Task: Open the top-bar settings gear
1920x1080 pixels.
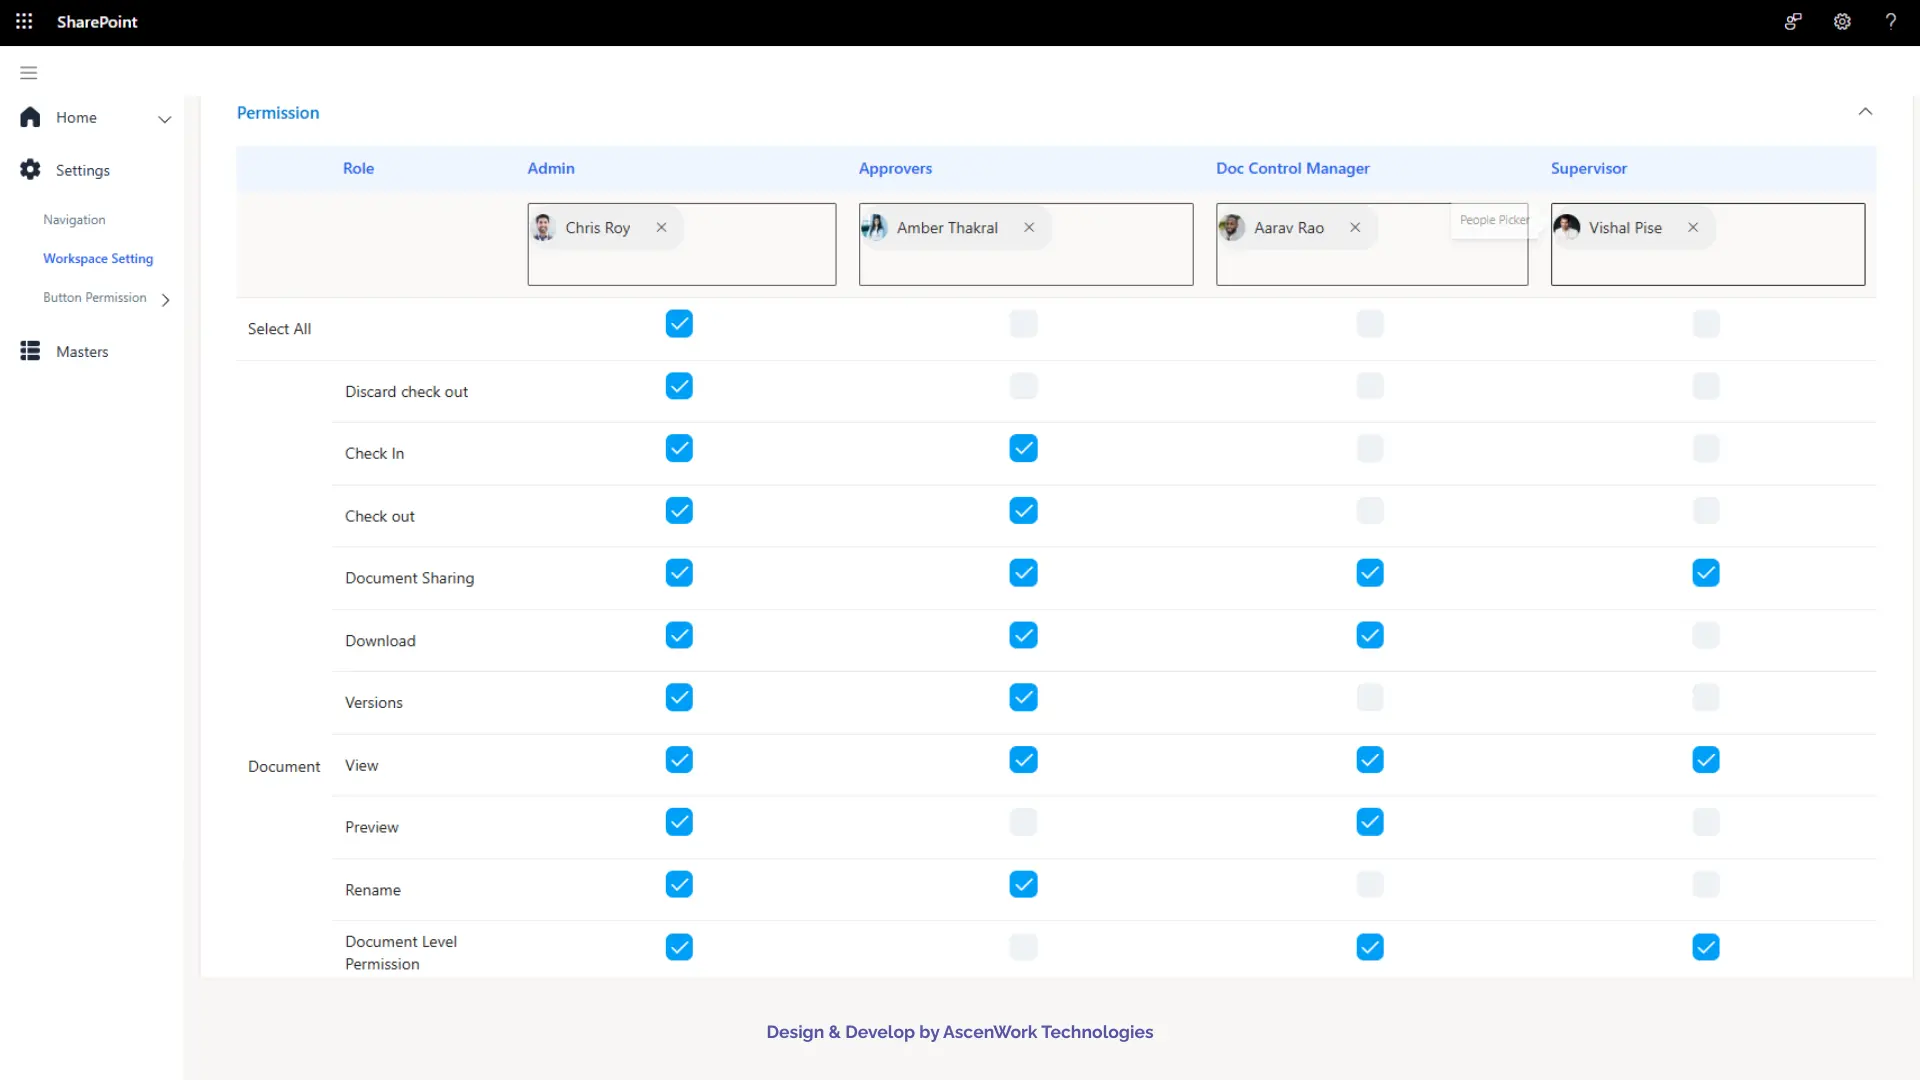Action: [1842, 21]
